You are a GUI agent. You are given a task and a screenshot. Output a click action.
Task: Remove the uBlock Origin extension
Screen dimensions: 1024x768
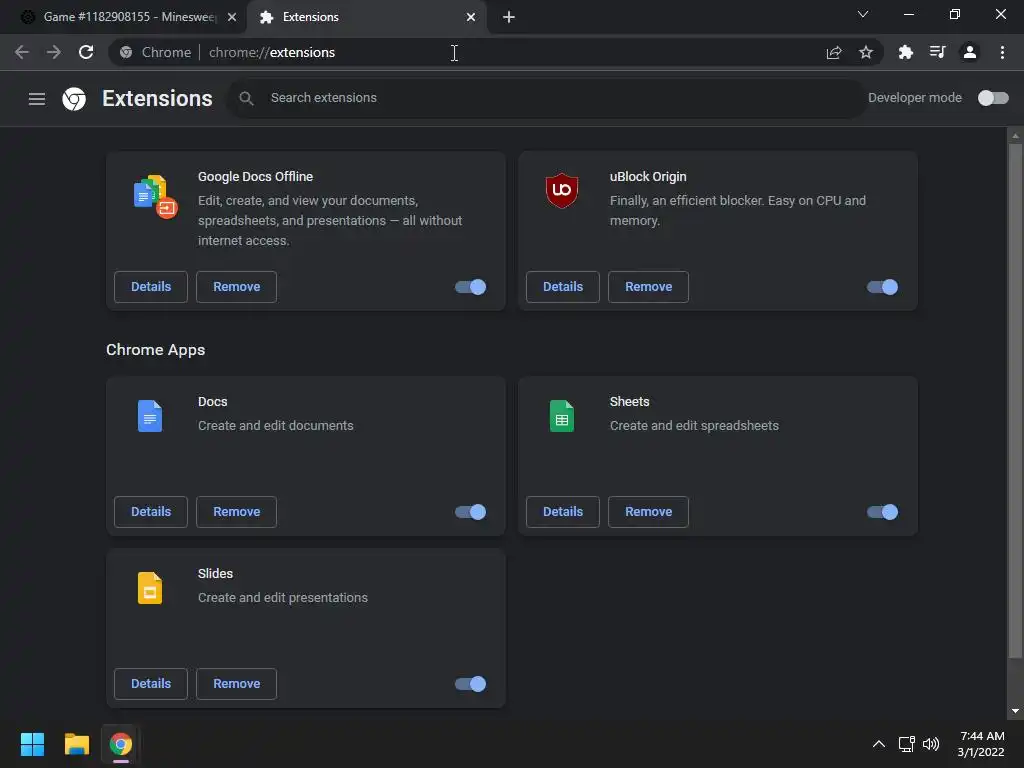[x=648, y=287]
